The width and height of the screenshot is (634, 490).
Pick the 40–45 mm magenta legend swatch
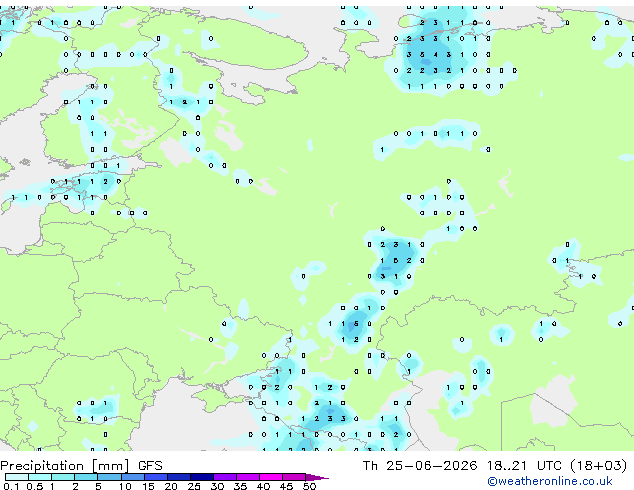271,477
